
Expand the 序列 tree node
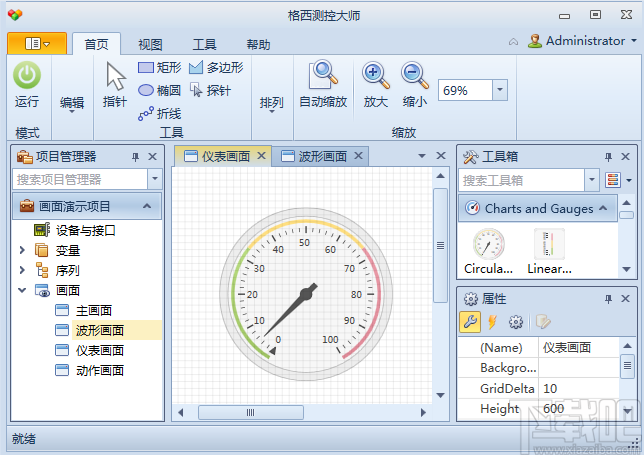[x=22, y=270]
